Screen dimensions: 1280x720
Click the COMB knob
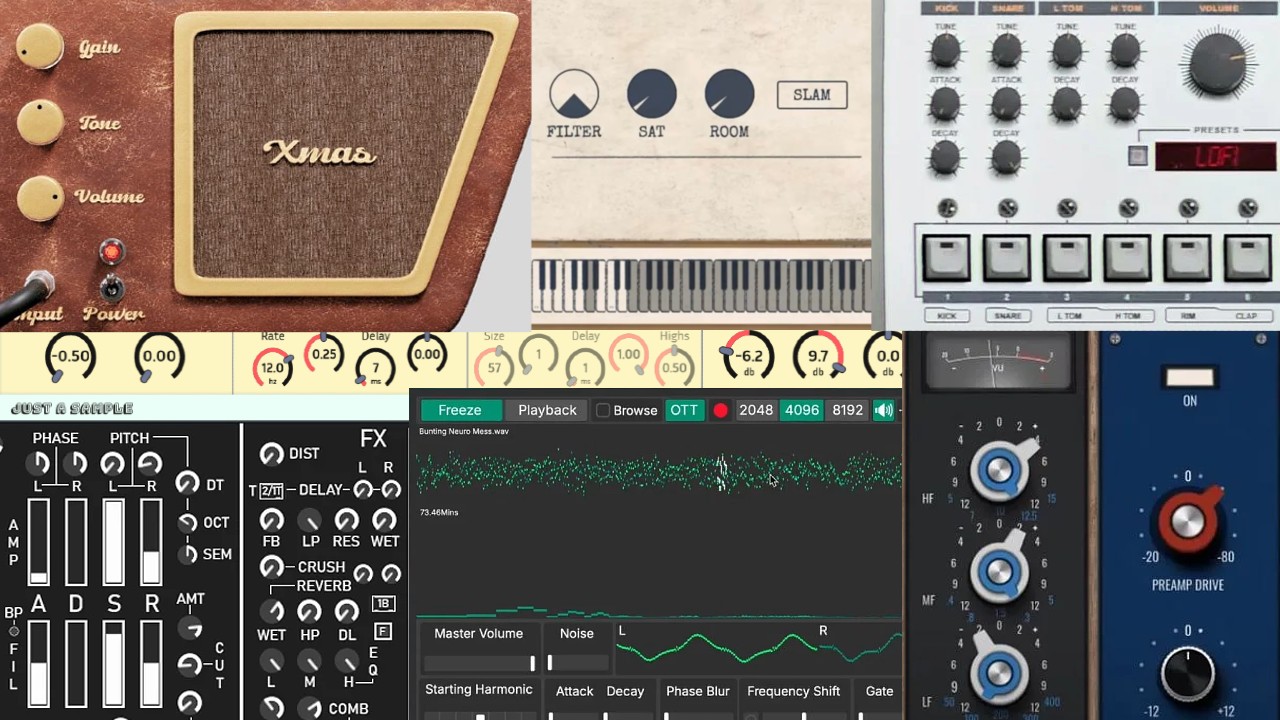(x=310, y=708)
